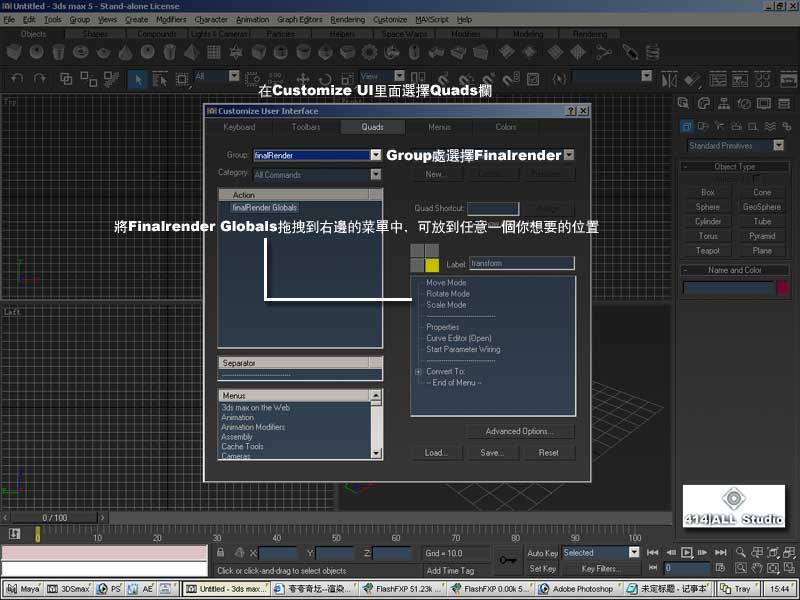Activate the Select and Move tool

(x=303, y=79)
